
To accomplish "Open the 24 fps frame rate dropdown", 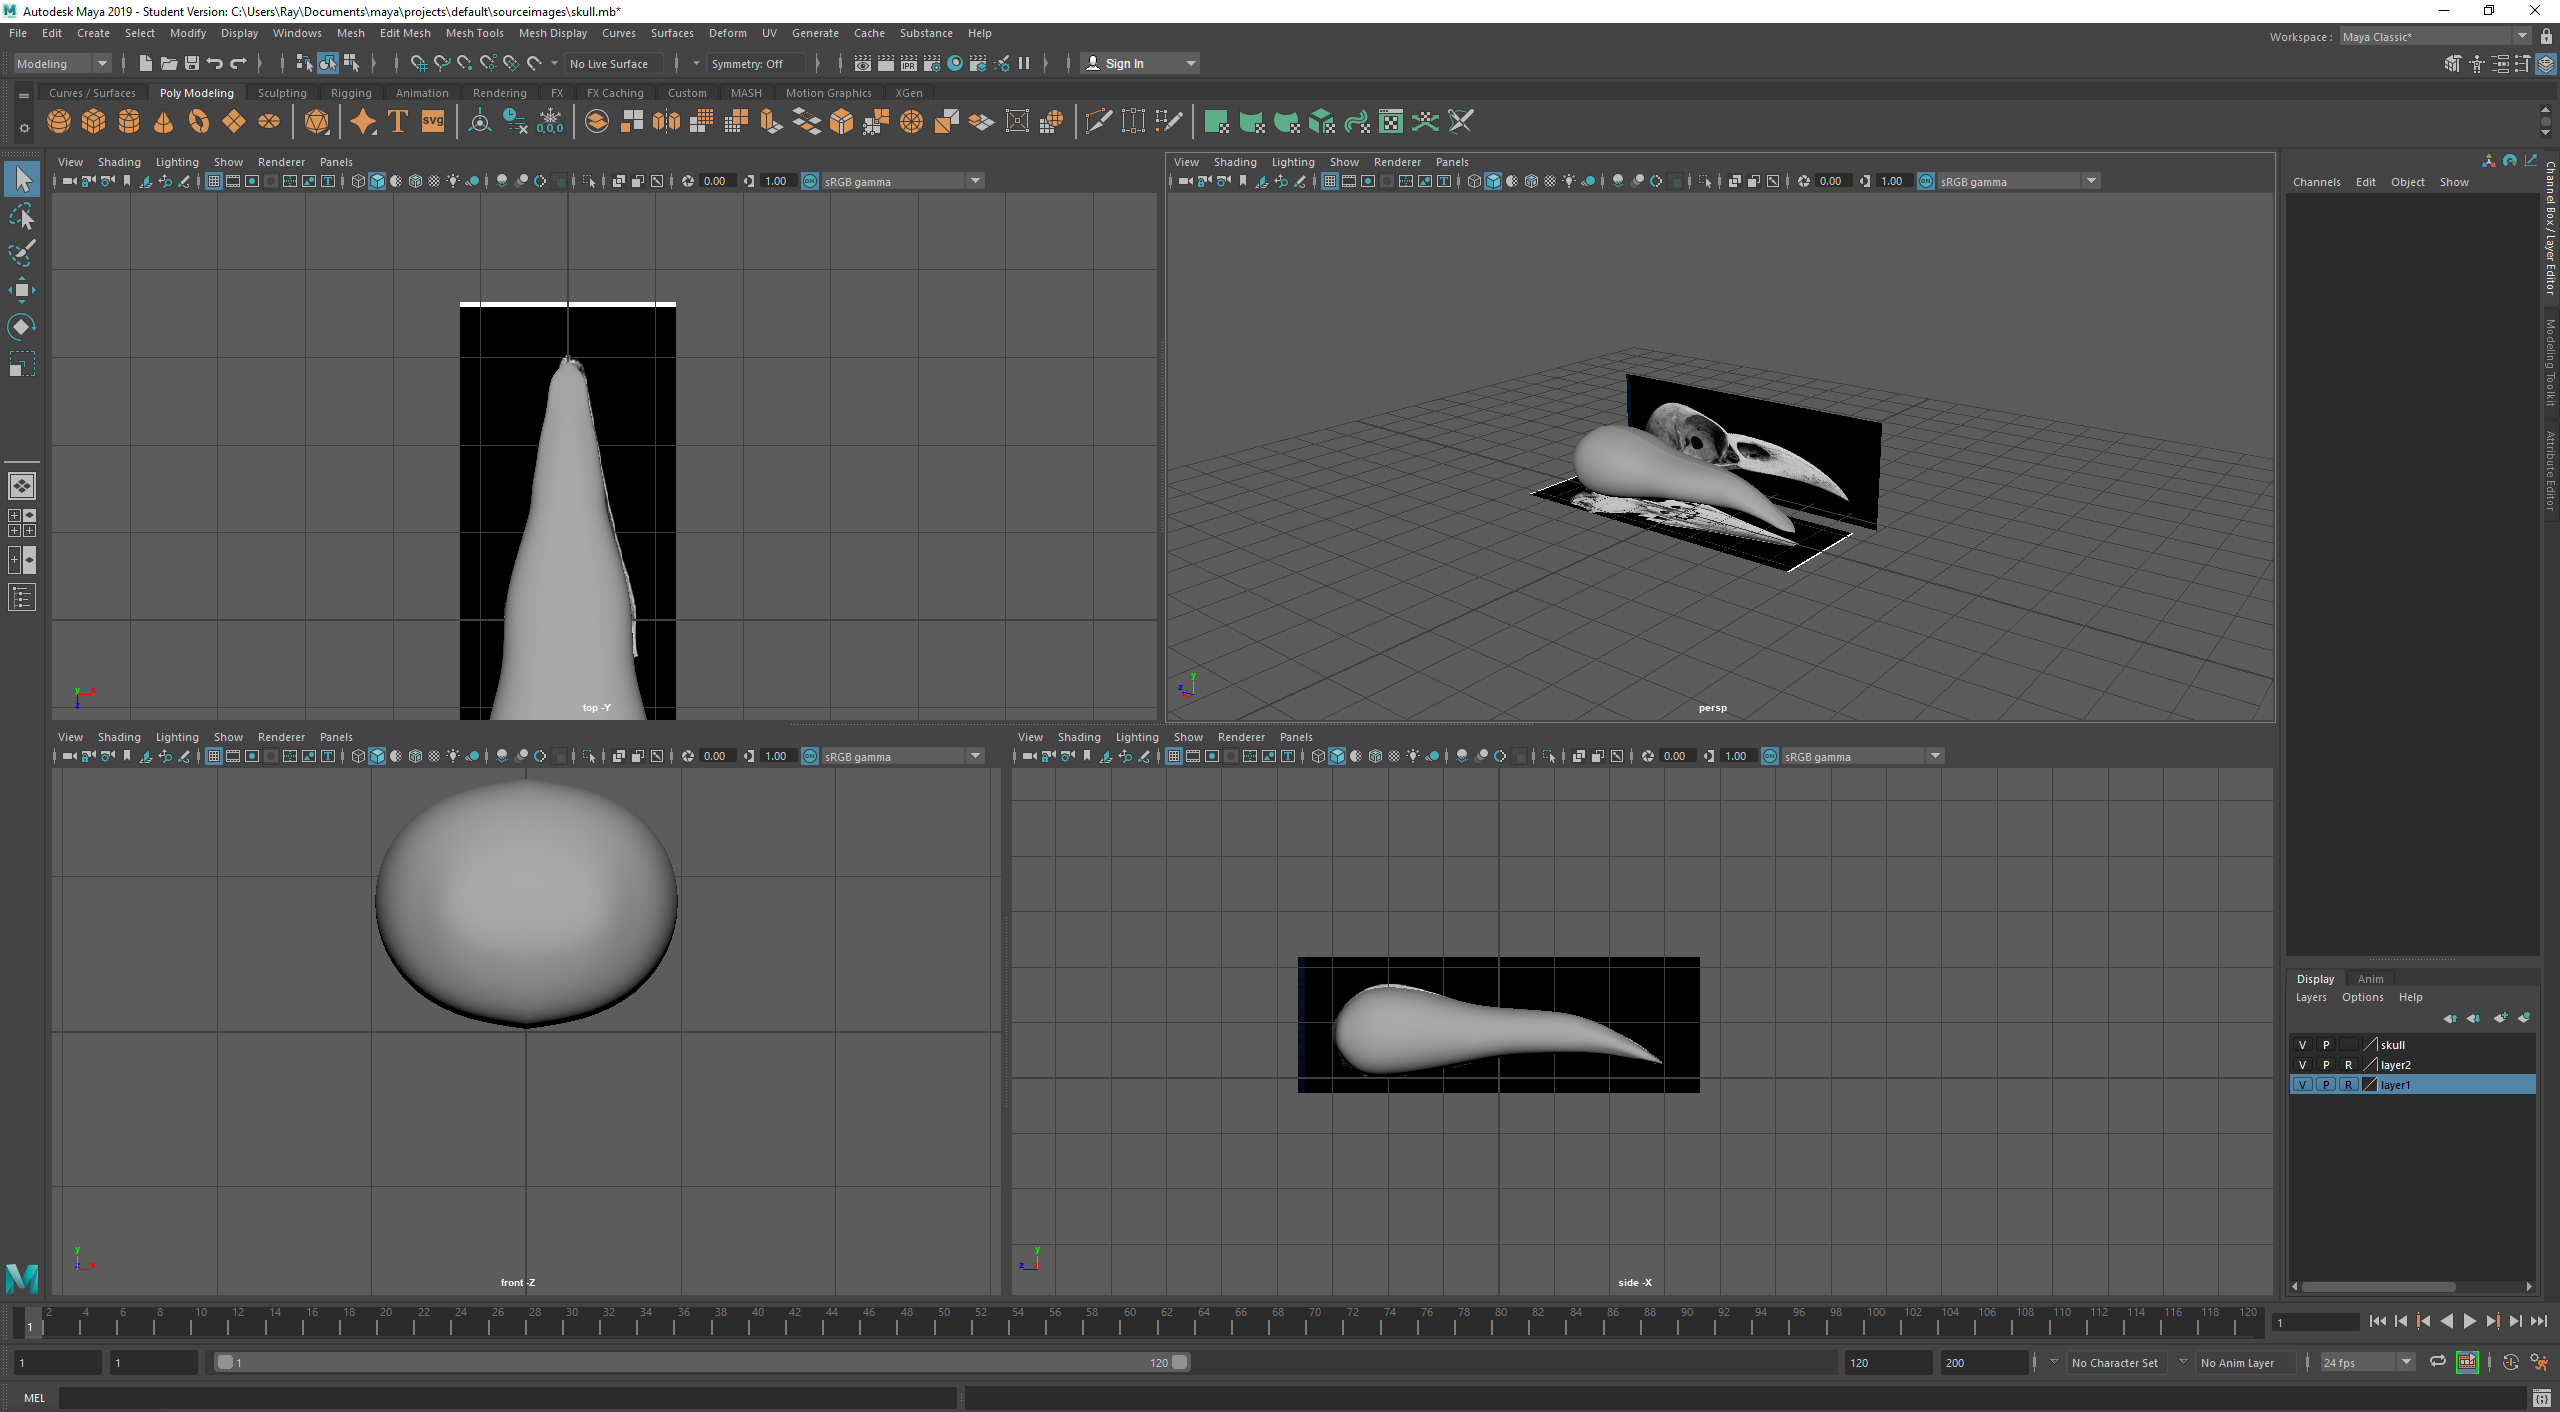I will coord(2367,1363).
